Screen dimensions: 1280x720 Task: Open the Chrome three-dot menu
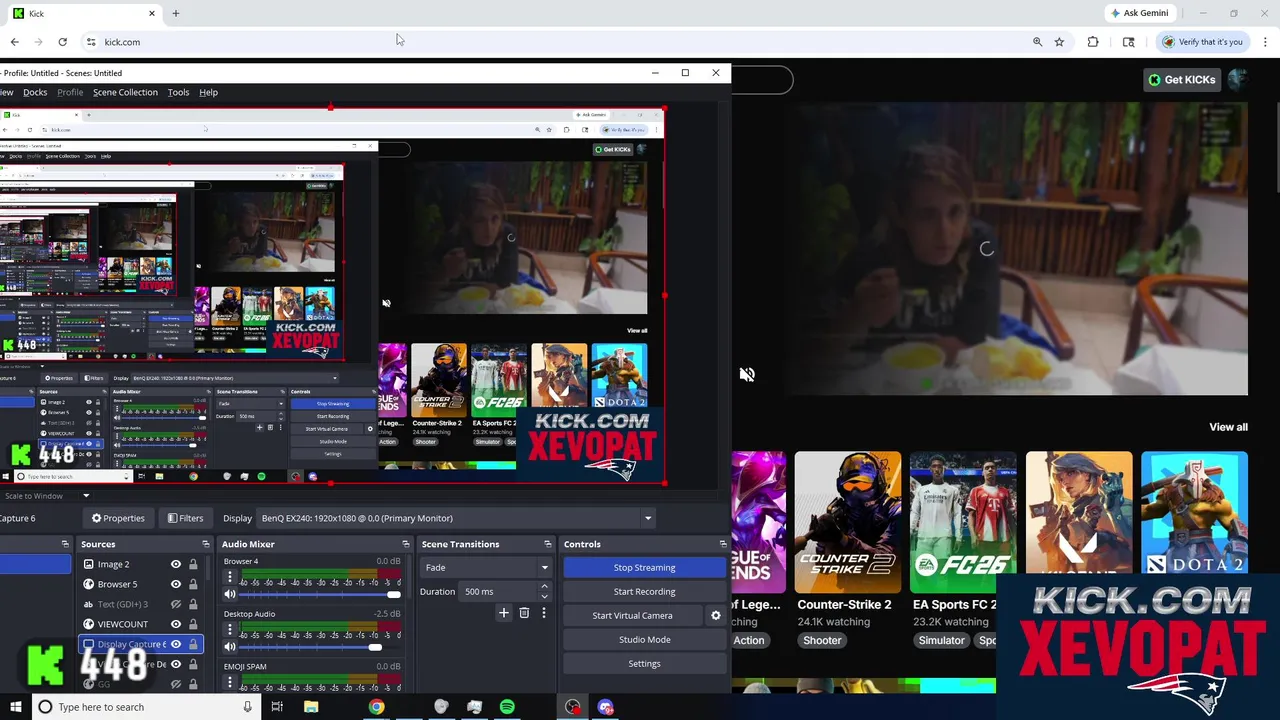tap(1266, 42)
